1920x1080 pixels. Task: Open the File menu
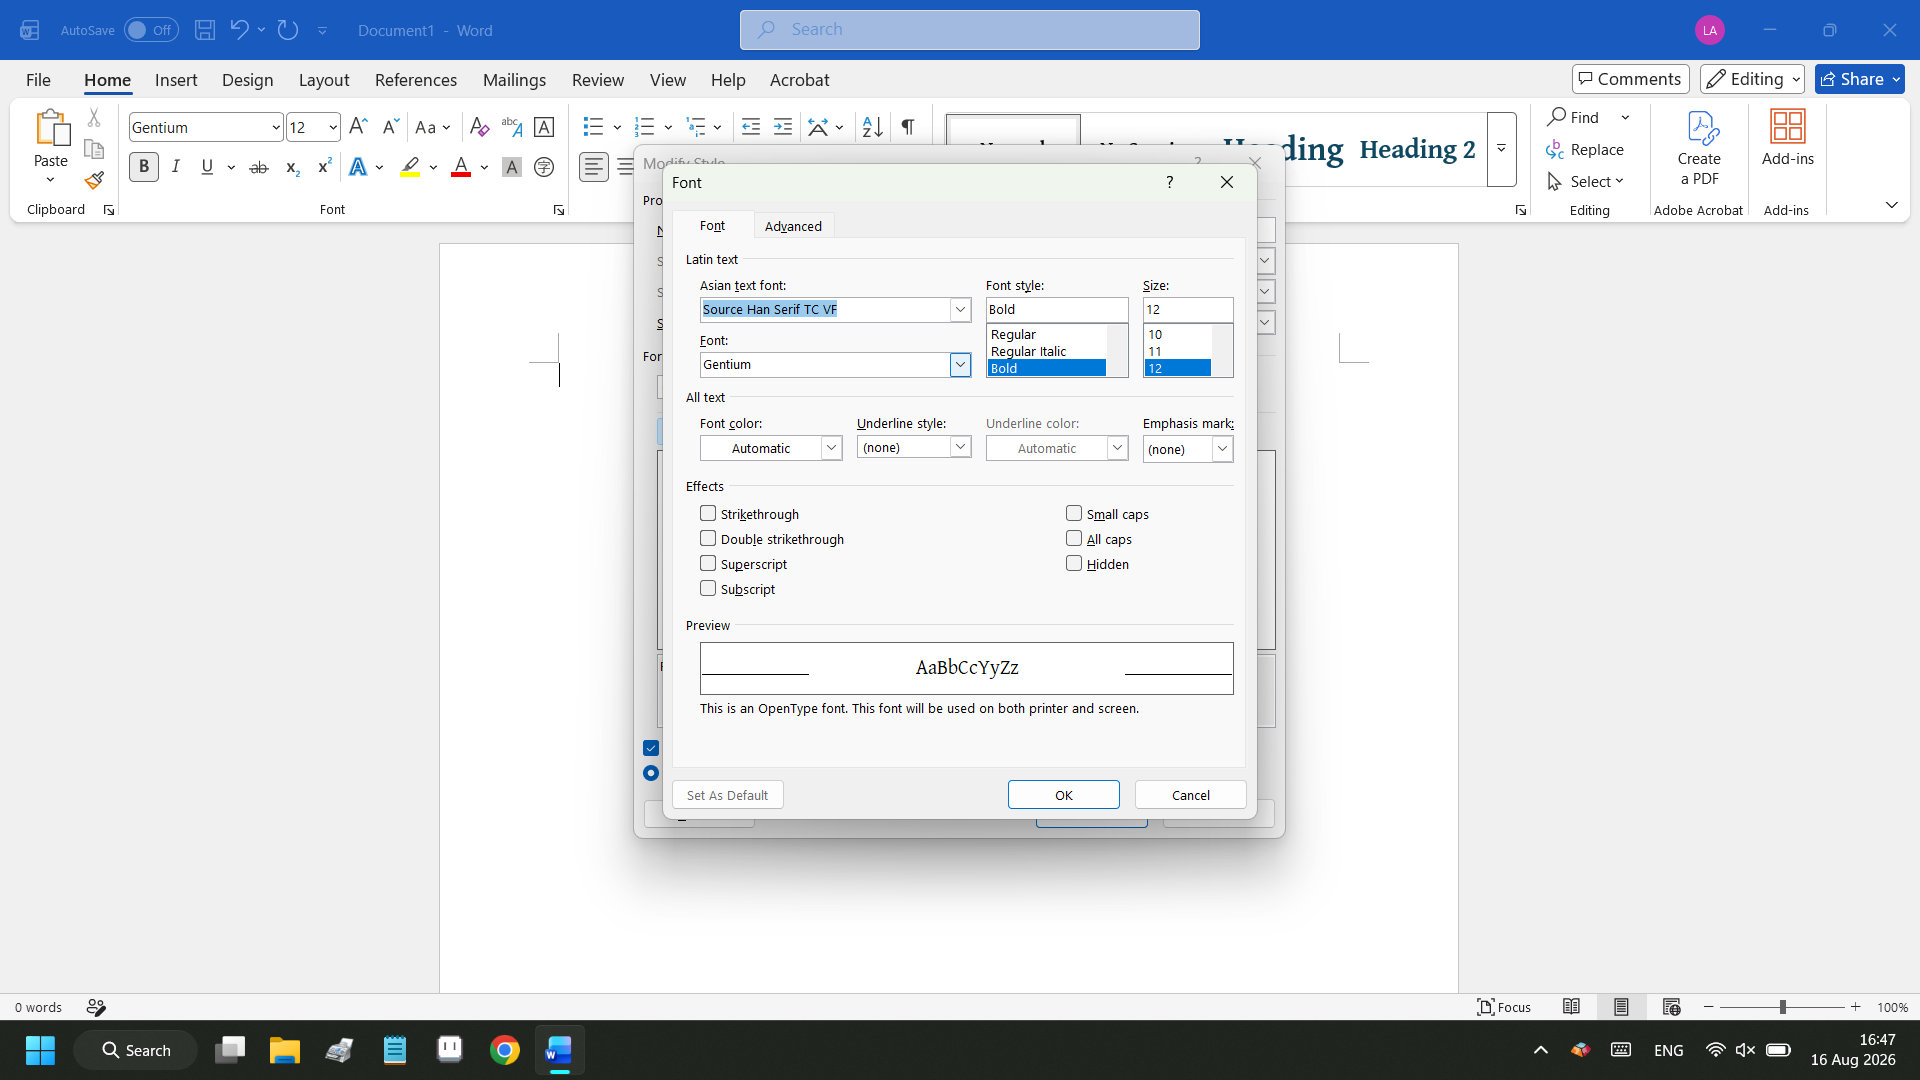[38, 80]
